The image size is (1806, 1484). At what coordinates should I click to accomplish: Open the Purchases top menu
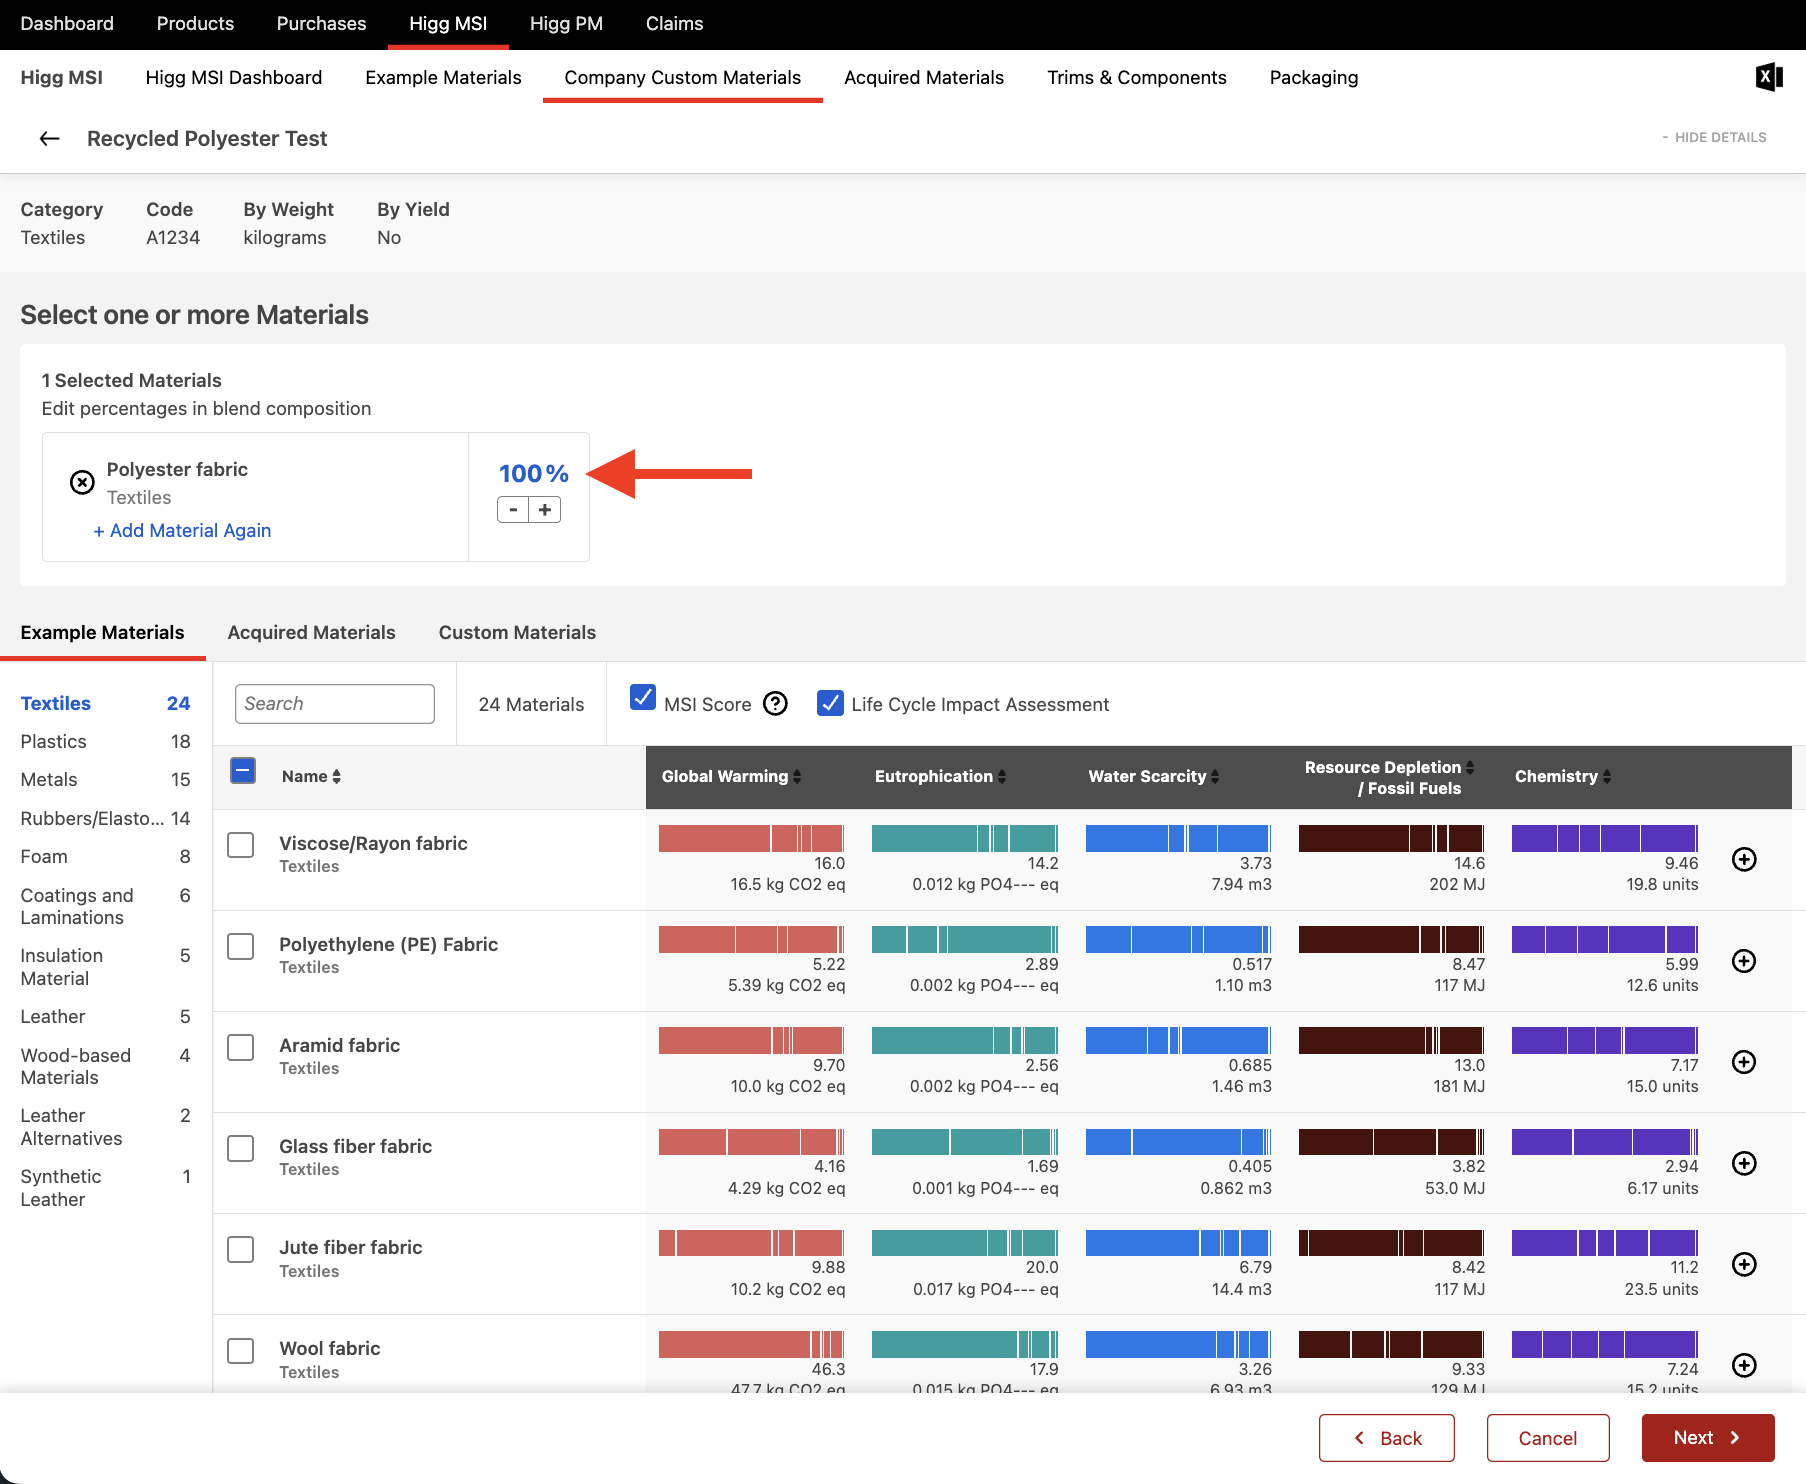pyautogui.click(x=321, y=23)
